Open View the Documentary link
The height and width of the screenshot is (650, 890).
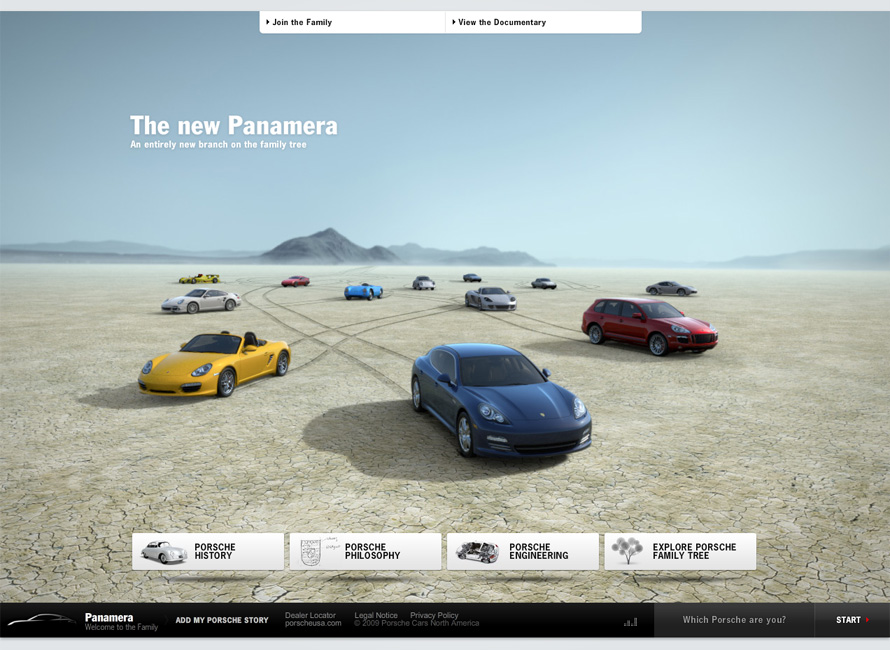point(499,22)
